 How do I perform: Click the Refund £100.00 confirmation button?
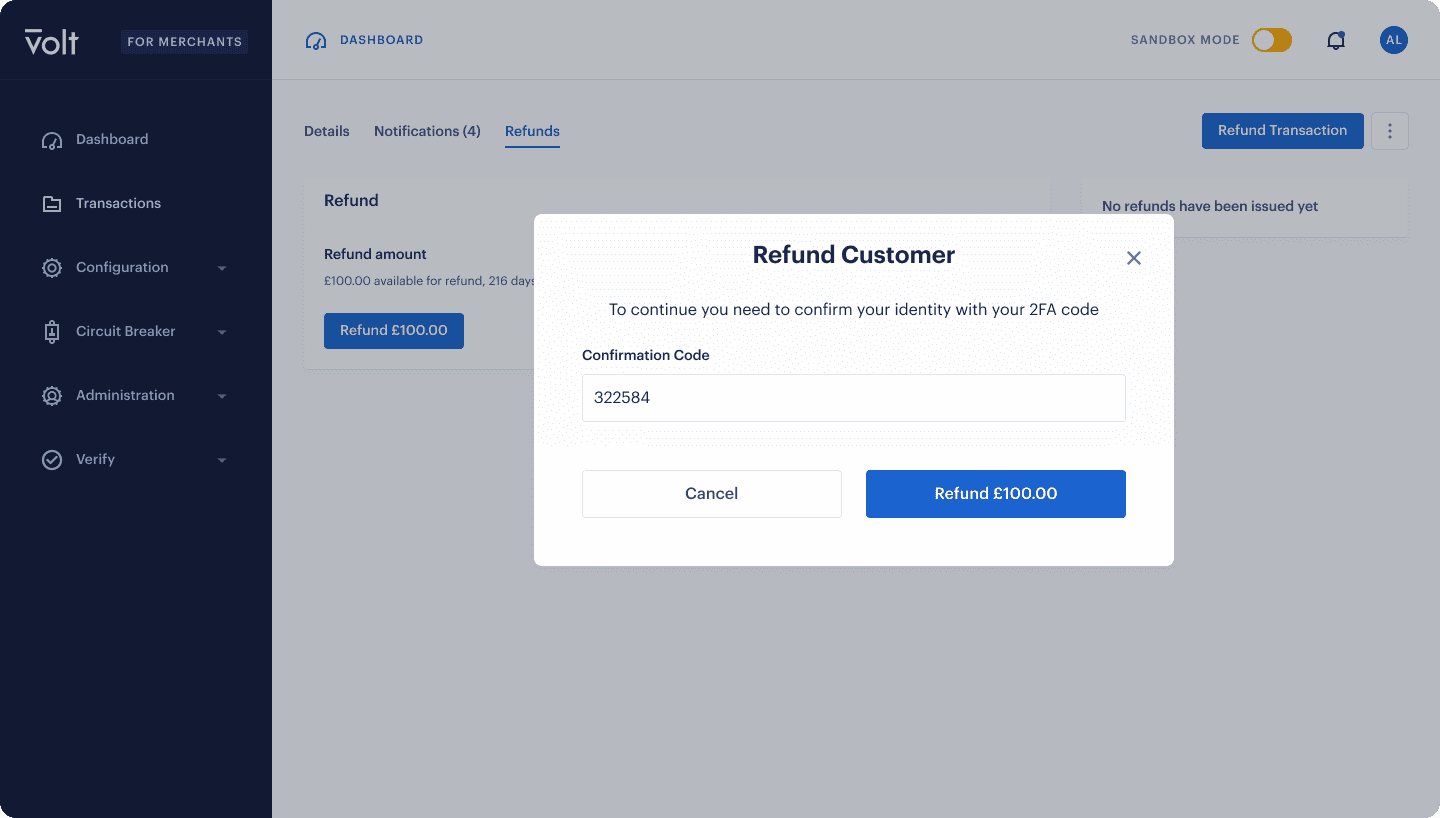click(x=995, y=493)
